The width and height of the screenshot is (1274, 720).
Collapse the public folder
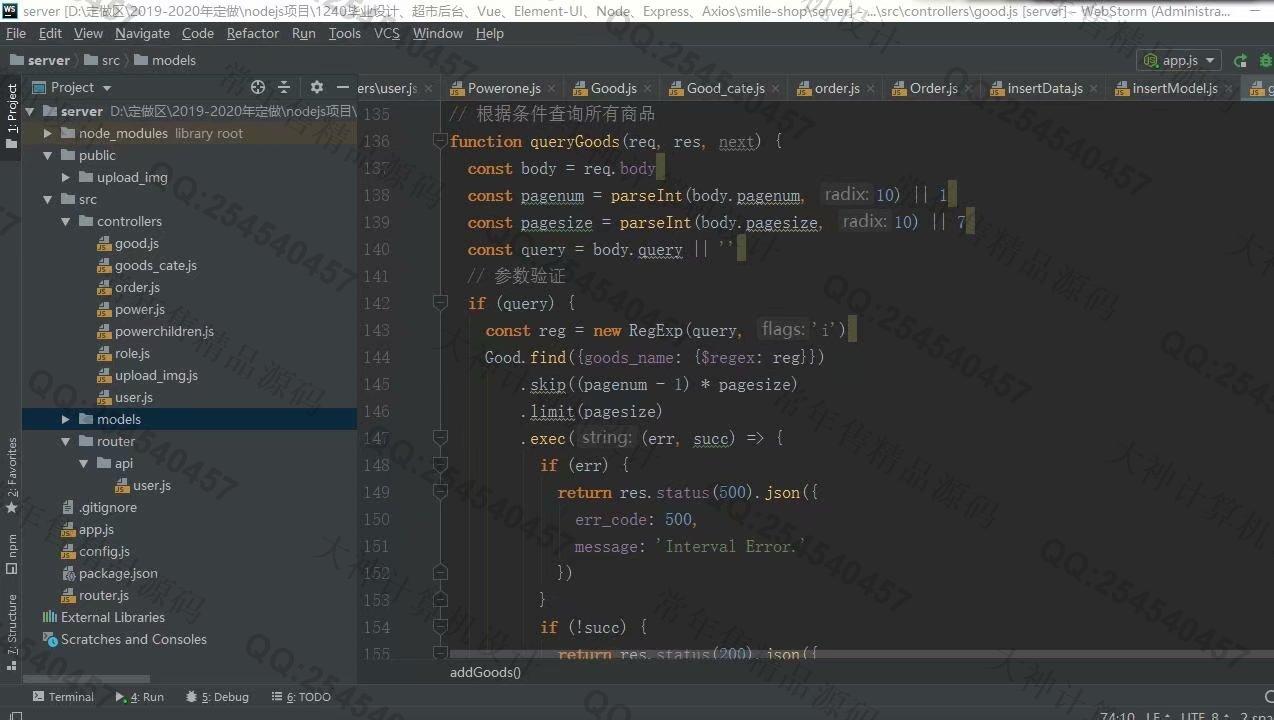[x=47, y=155]
